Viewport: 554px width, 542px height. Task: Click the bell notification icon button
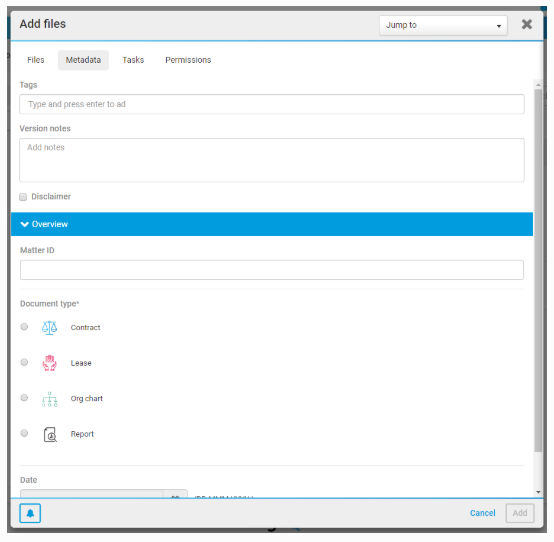coord(30,513)
